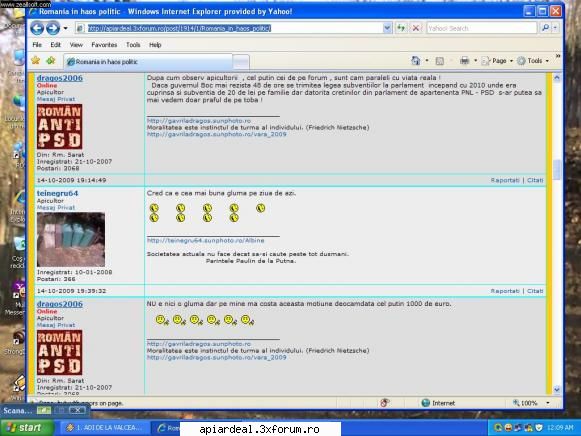Click the Yahoo search magnifier icon

(x=545, y=28)
